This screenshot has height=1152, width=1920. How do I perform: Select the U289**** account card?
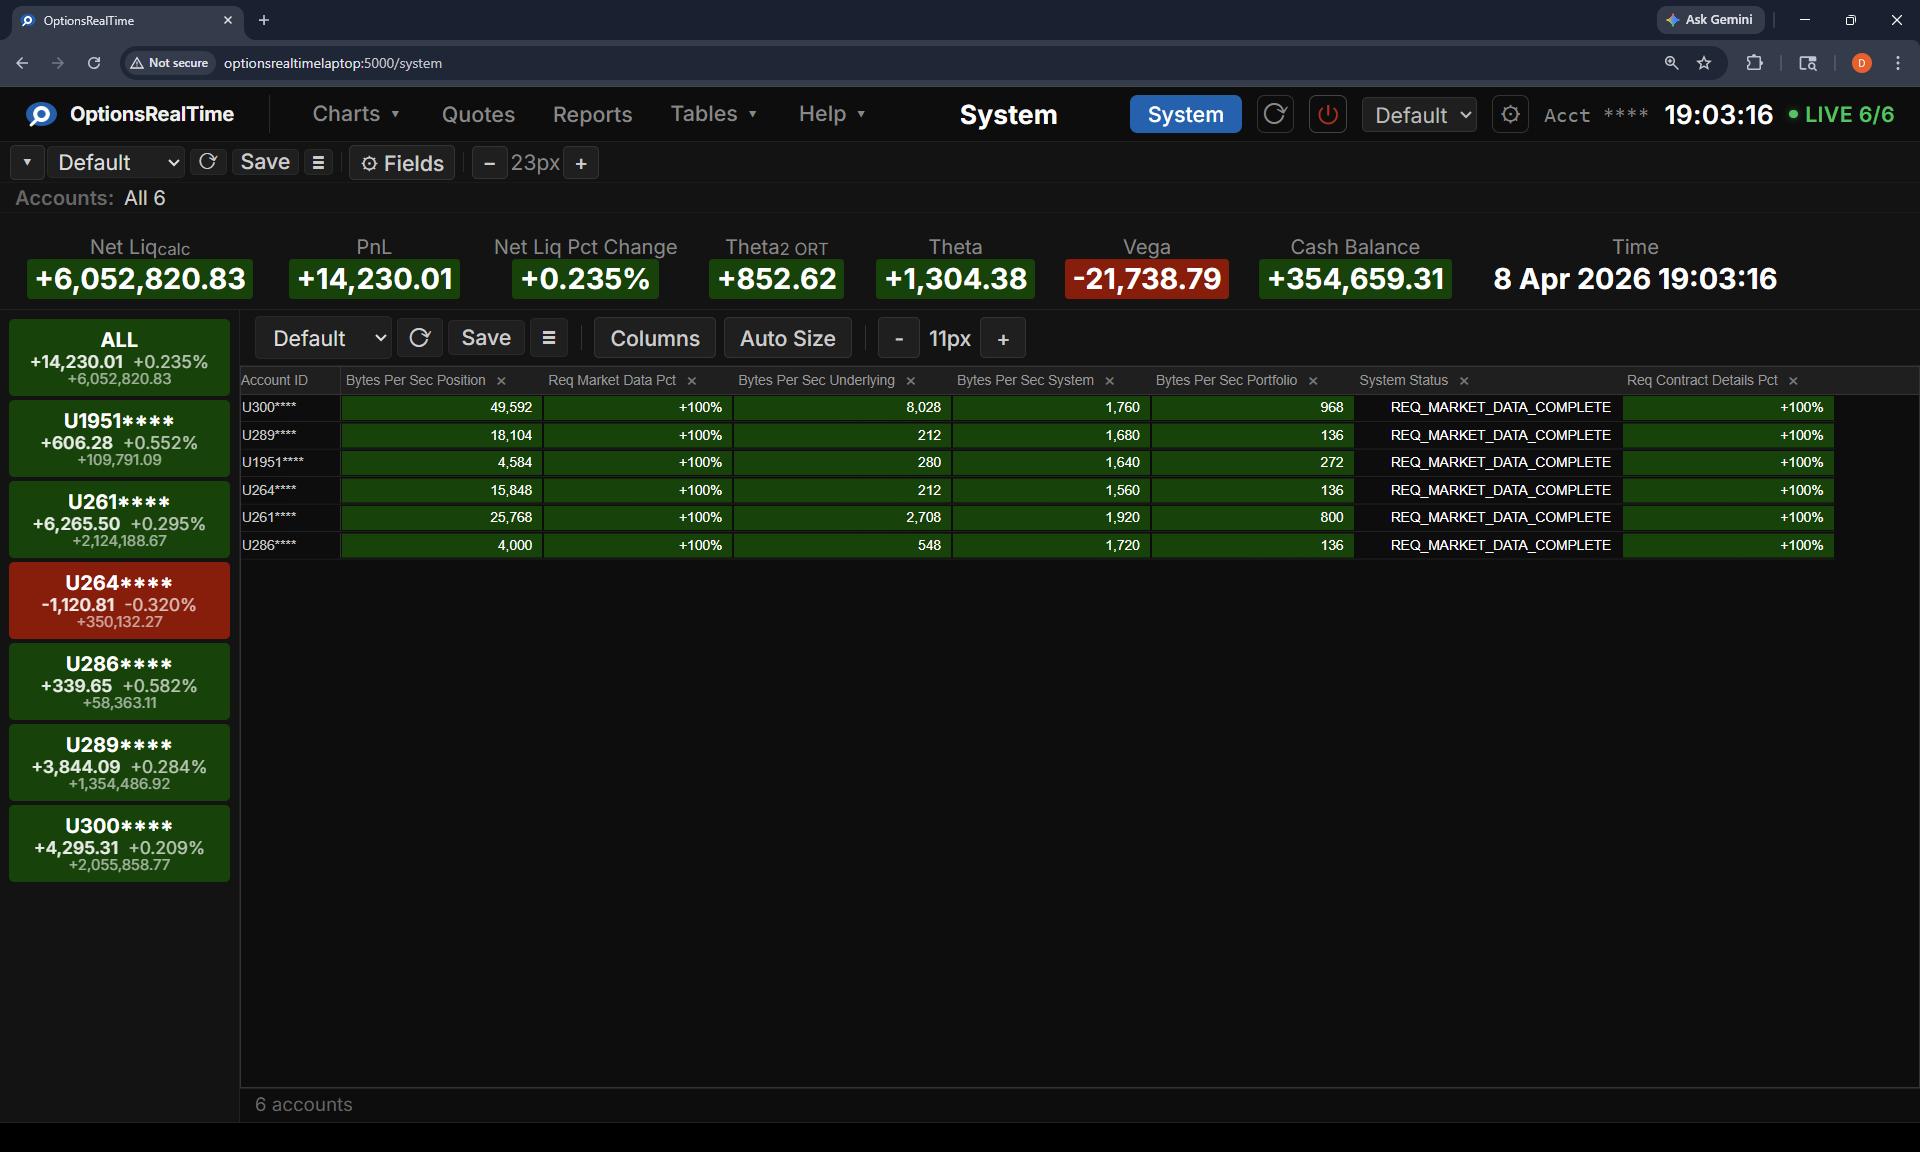(x=119, y=762)
